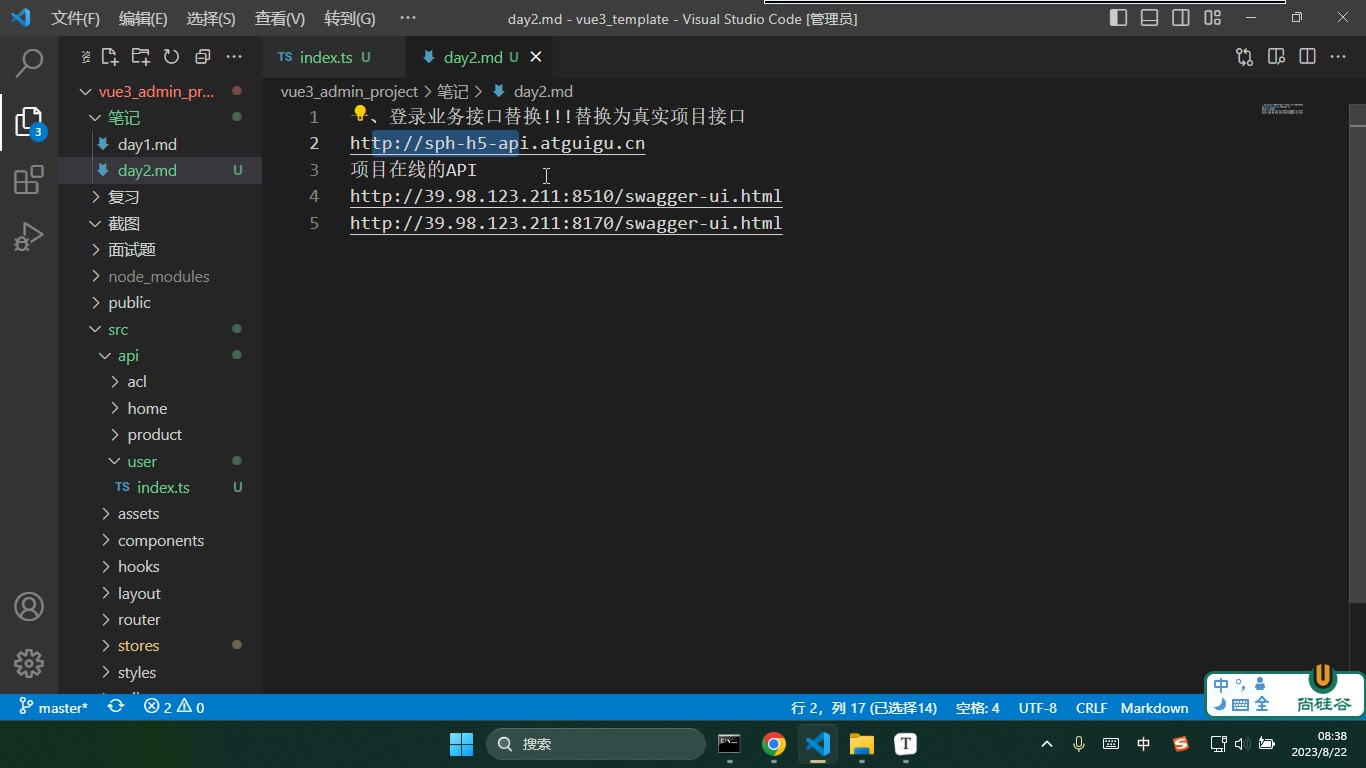Create a new folder in Explorer toolbar
Viewport: 1366px width, 768px height.
[141, 57]
